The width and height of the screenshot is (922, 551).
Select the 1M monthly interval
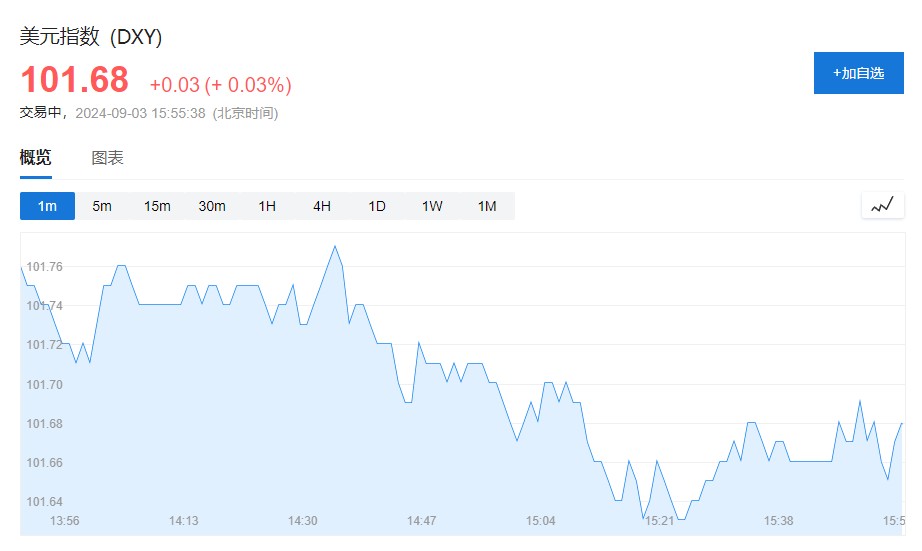(487, 206)
